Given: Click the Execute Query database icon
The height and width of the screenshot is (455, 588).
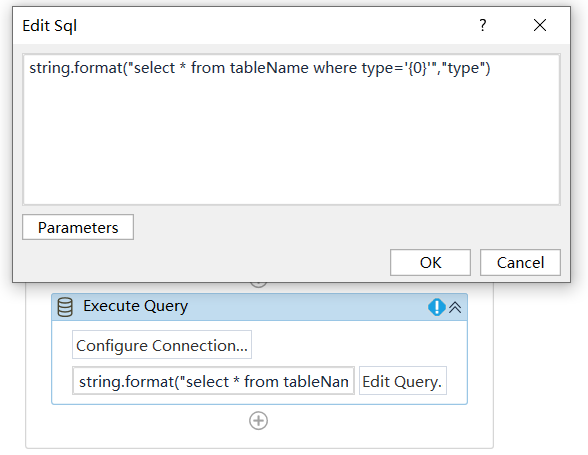Looking at the screenshot, I should 65,307.
